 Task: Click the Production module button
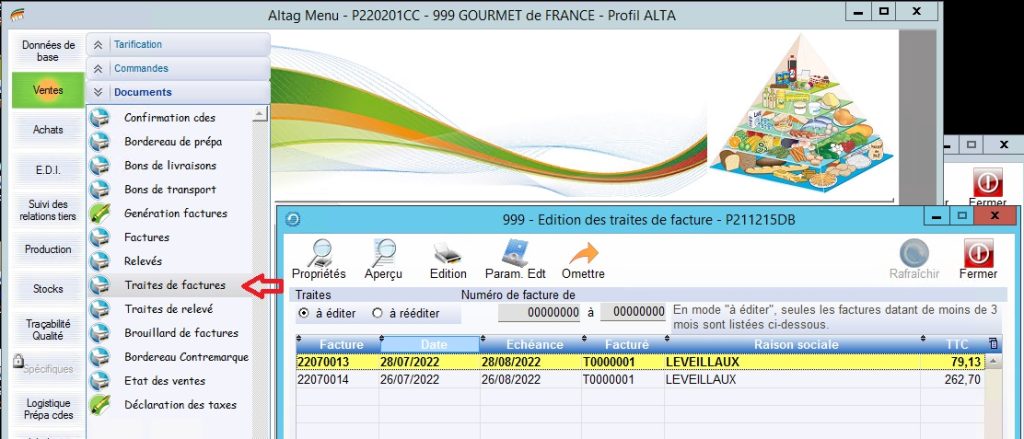(48, 249)
